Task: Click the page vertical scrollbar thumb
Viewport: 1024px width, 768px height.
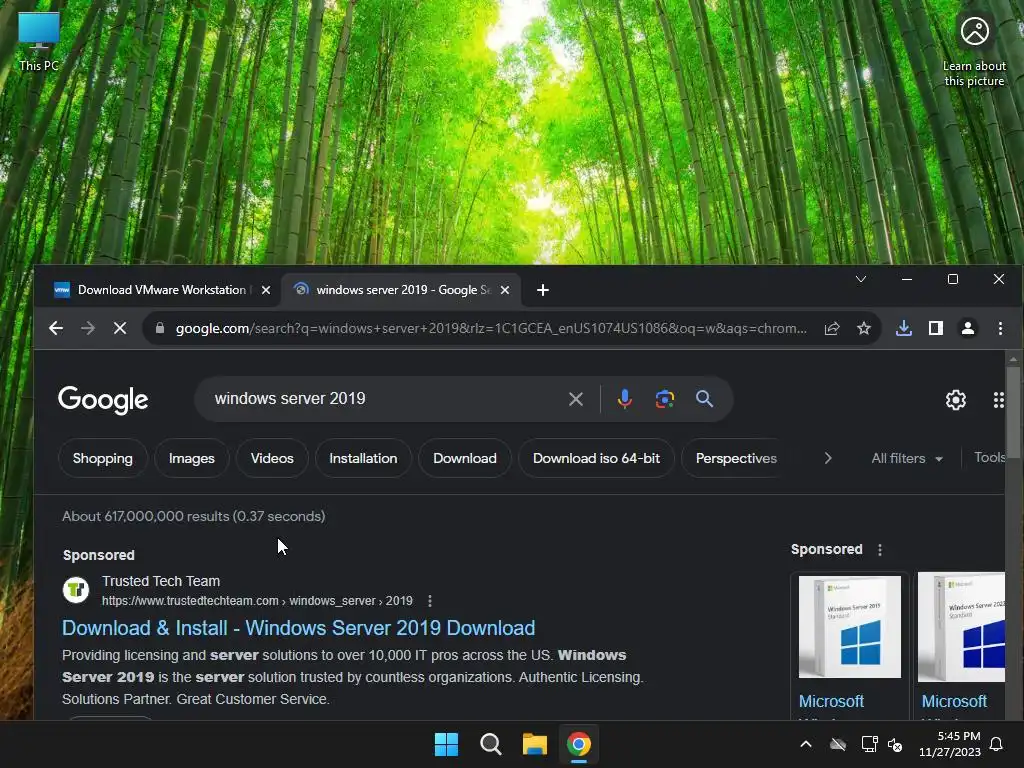Action: pos(1013,413)
